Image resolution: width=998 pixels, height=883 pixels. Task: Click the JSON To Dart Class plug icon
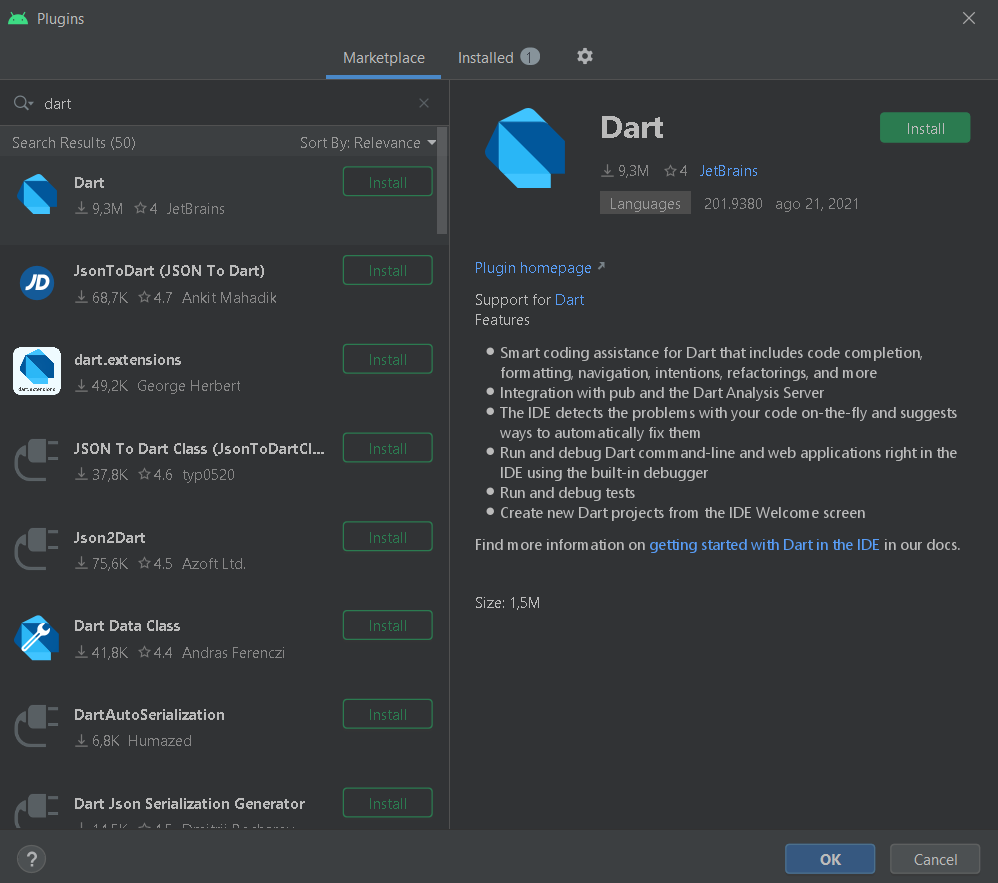pos(37,460)
